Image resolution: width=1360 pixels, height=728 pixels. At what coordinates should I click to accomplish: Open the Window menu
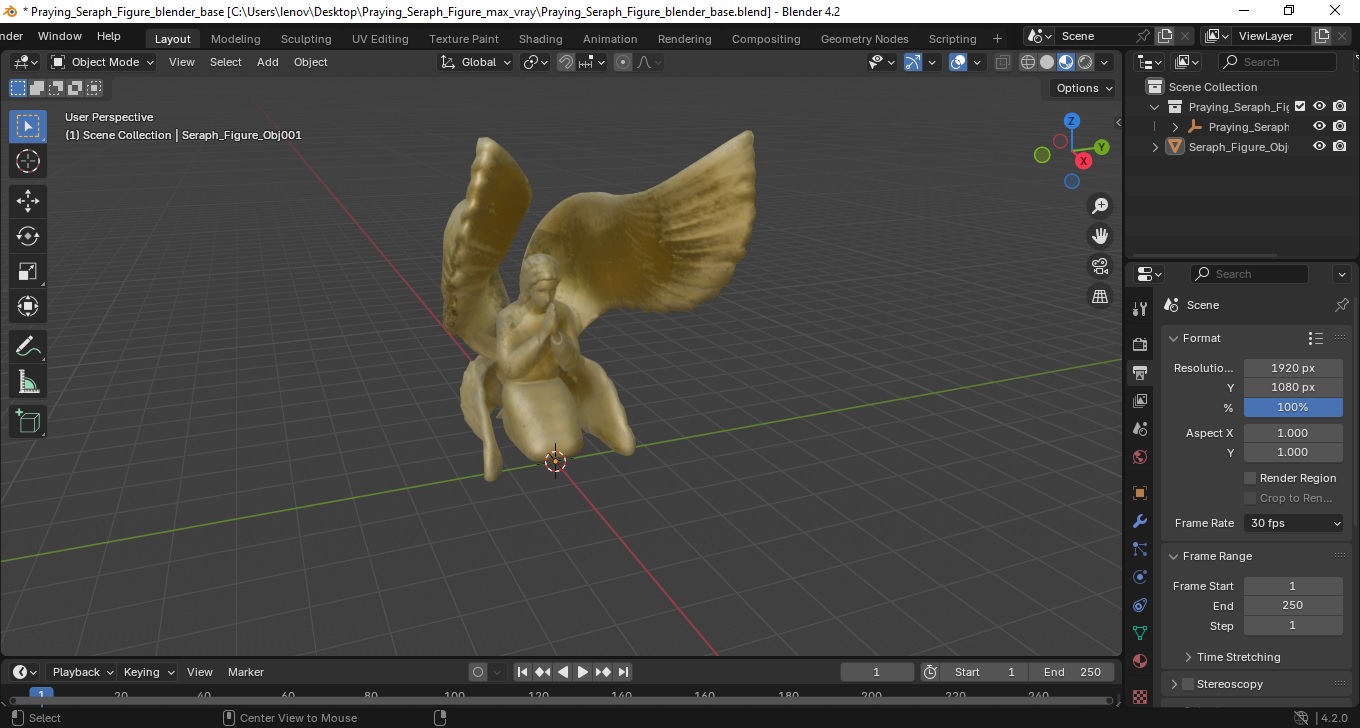(x=60, y=36)
